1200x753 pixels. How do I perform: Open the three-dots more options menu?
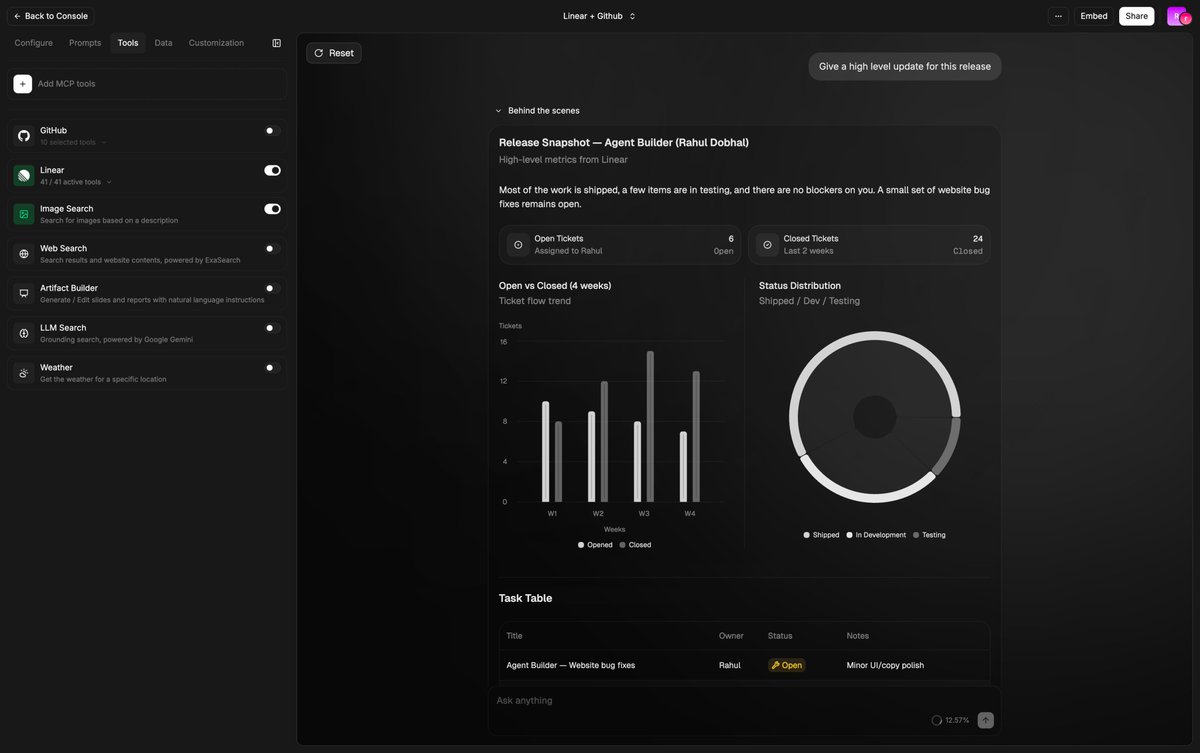click(x=1058, y=16)
